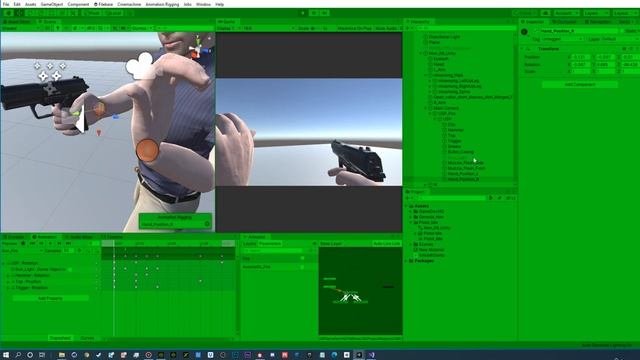Open the Cinemachine menu
Screen dimensions: 640x360
pyautogui.click(x=129, y=4)
